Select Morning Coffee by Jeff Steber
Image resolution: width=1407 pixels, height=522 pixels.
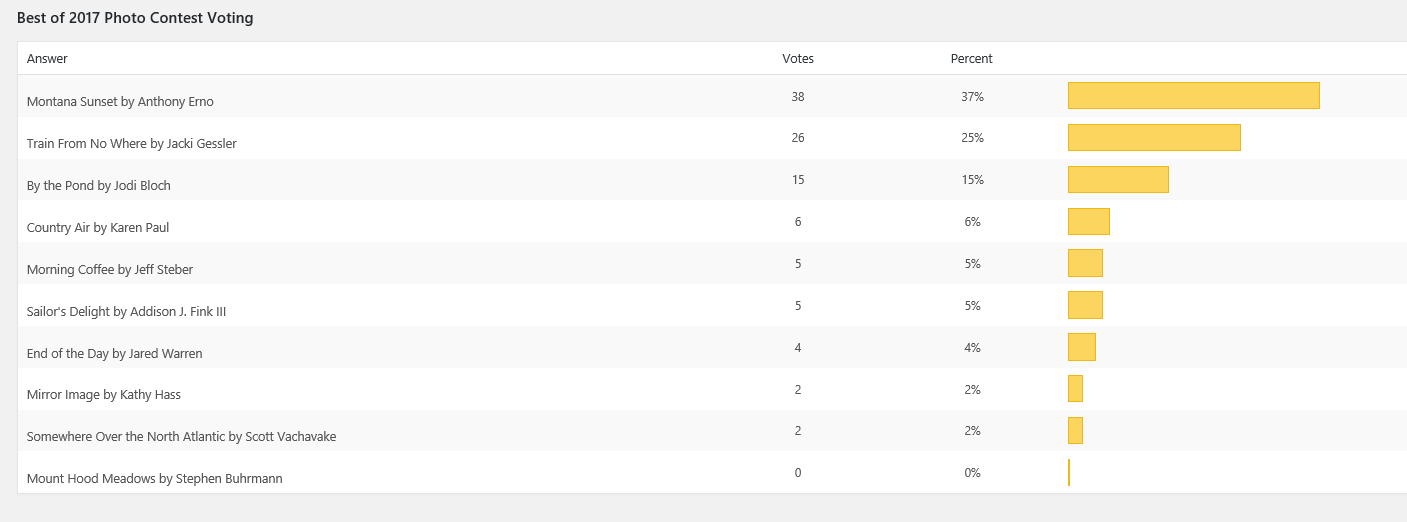pos(110,270)
